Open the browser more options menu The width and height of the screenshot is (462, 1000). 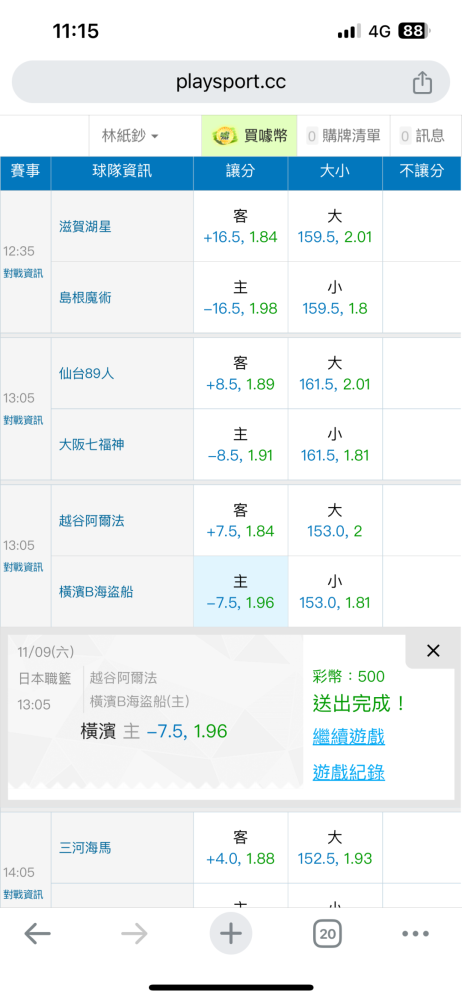(x=415, y=934)
